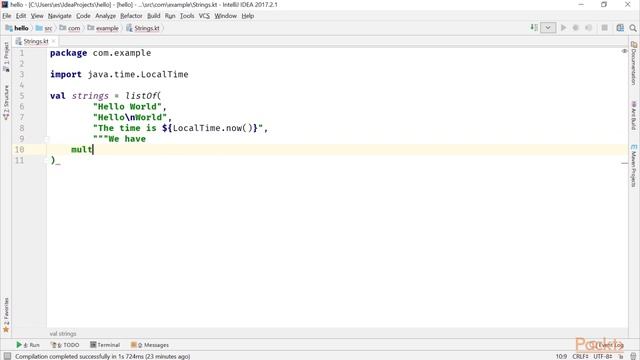Click the "Hello World" string on line 6
The image size is (640, 360).
point(127,107)
